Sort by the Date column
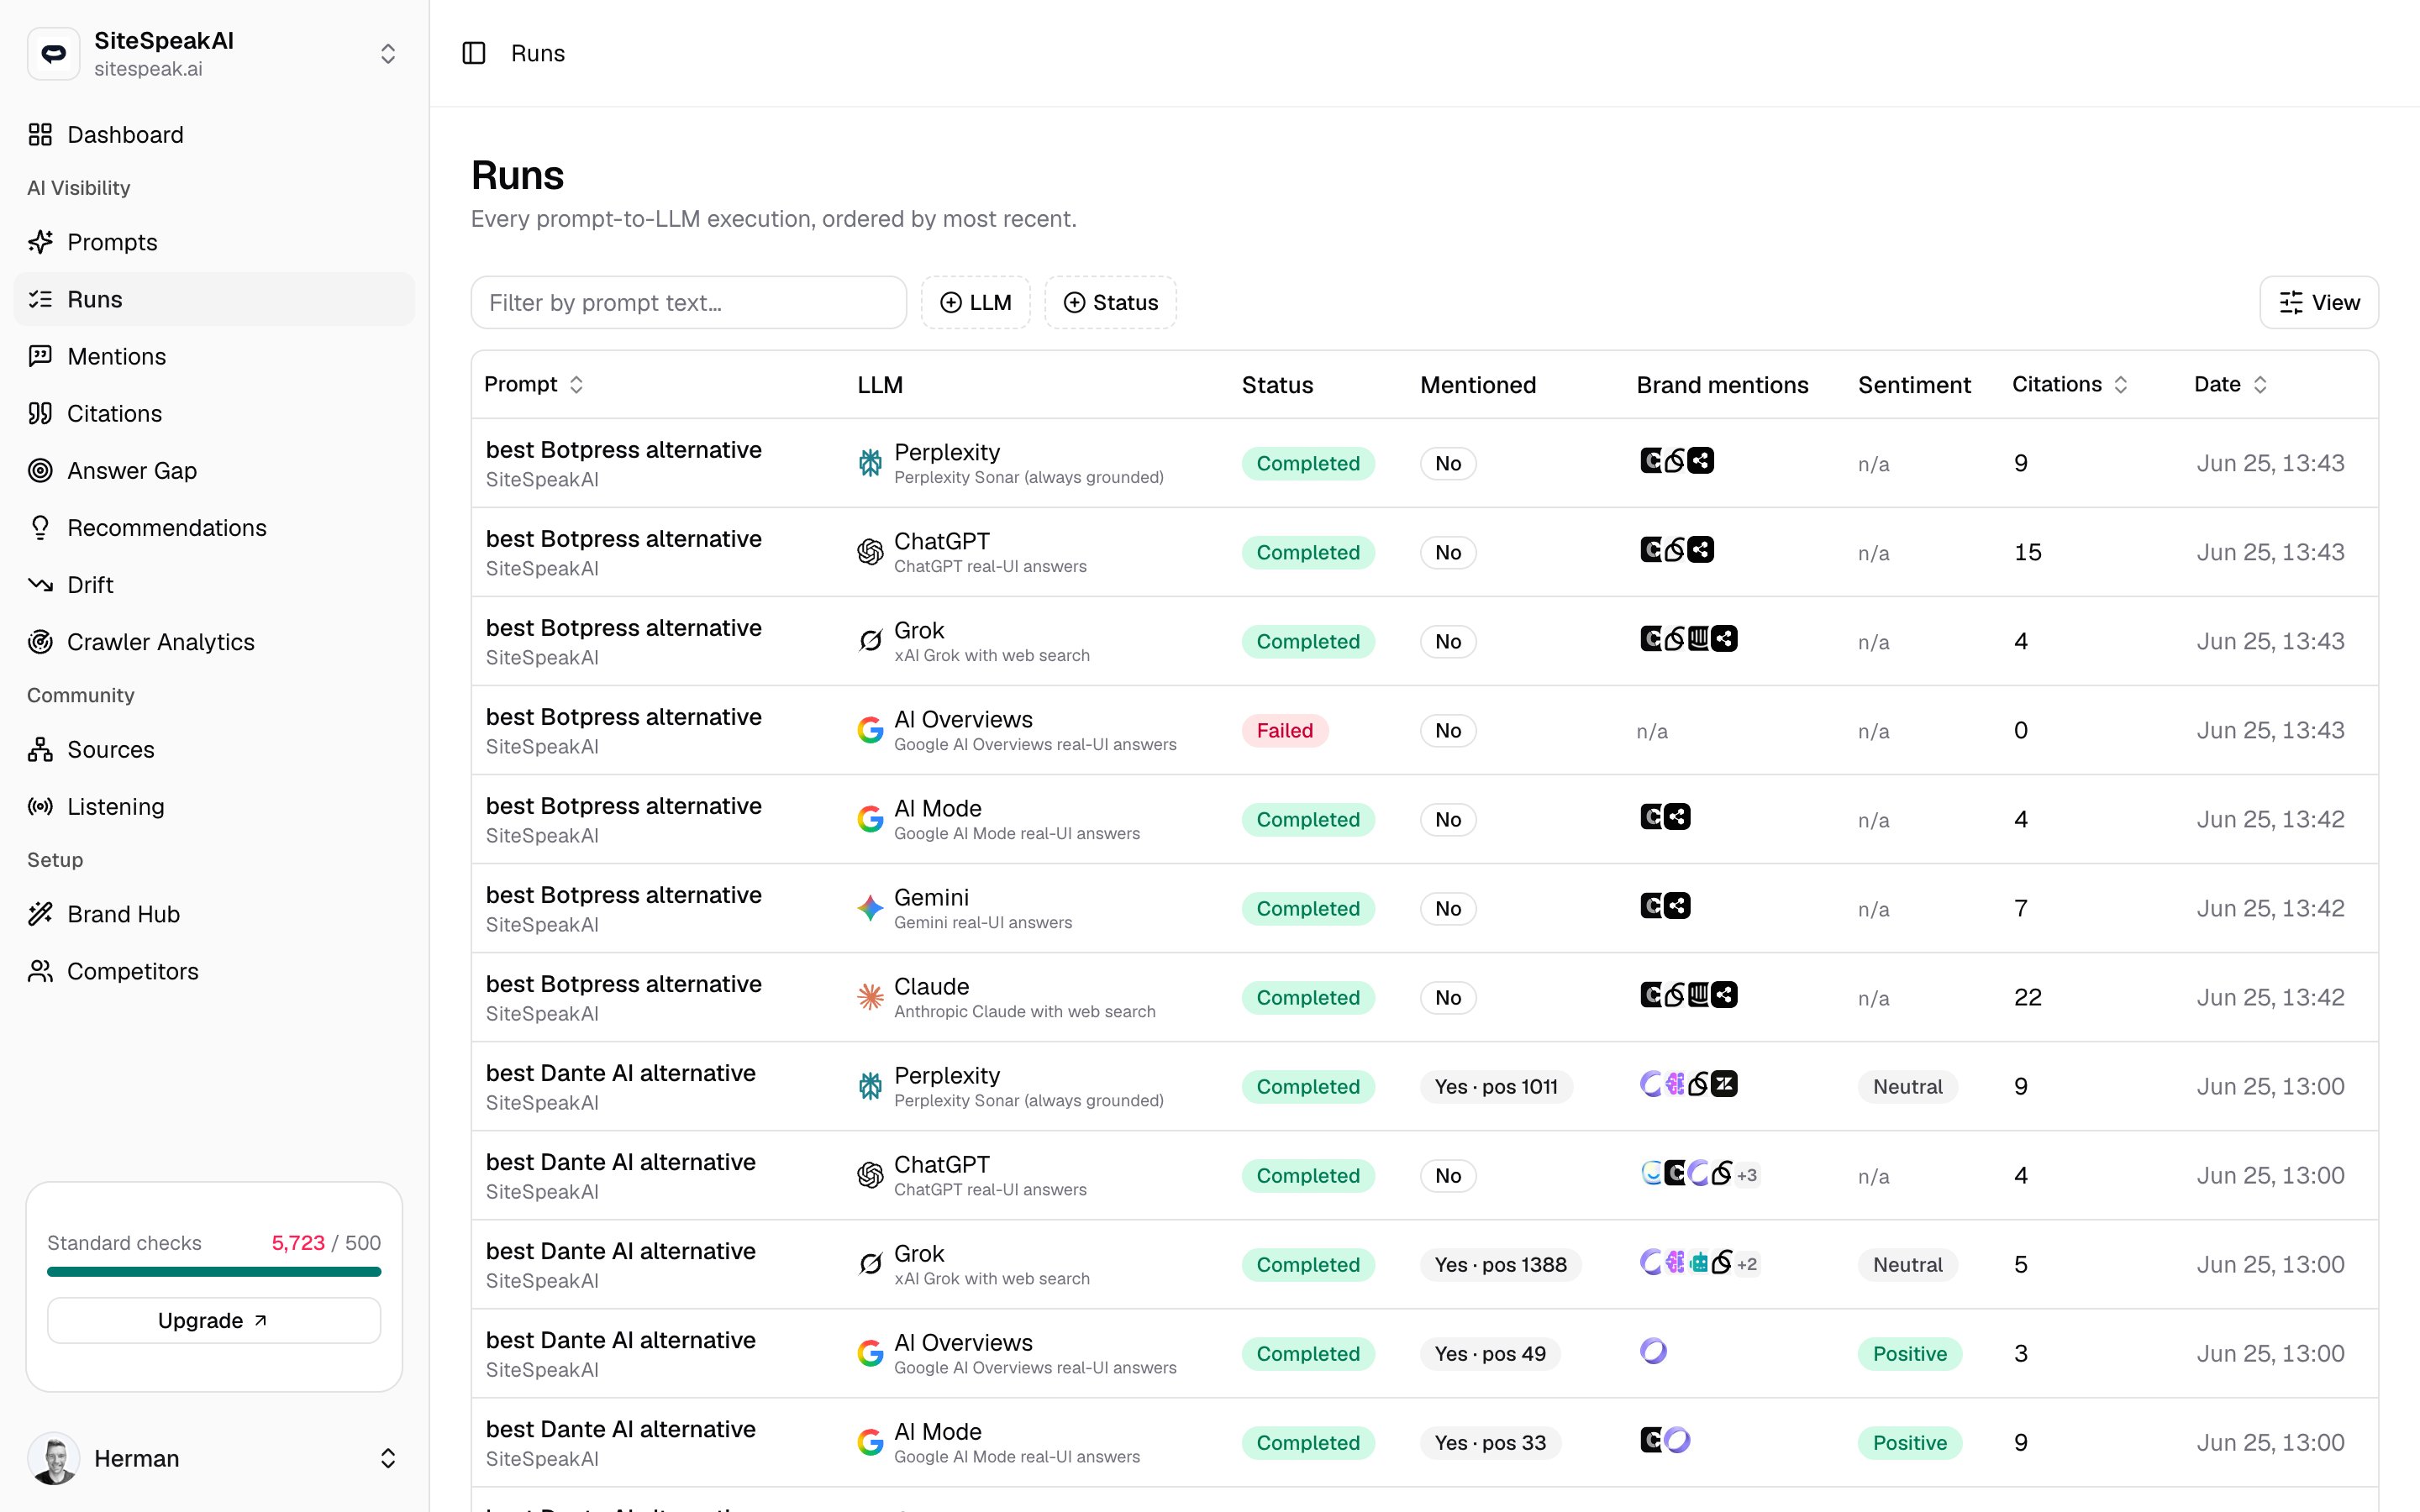This screenshot has height=1512, width=2420. pyautogui.click(x=2230, y=384)
